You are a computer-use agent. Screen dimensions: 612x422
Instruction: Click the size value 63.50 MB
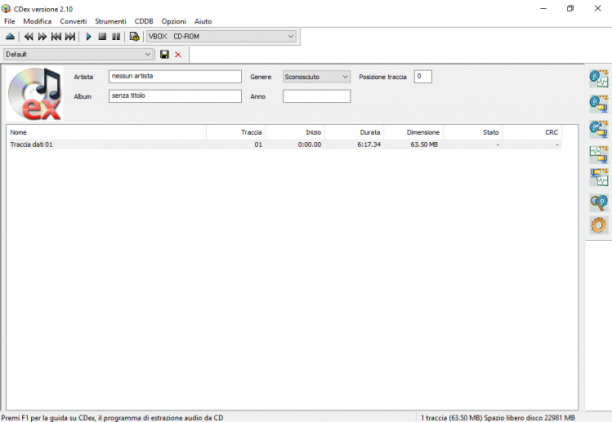coord(424,144)
